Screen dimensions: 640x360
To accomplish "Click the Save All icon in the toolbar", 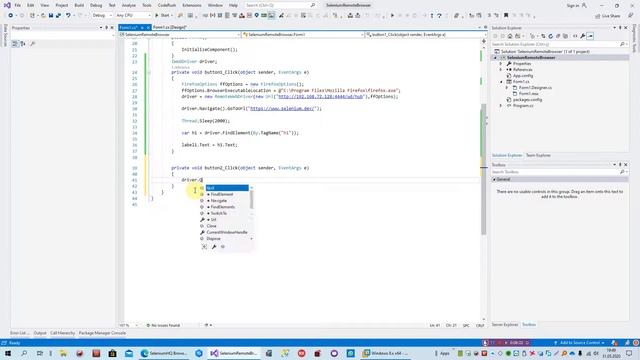I will coord(58,16).
